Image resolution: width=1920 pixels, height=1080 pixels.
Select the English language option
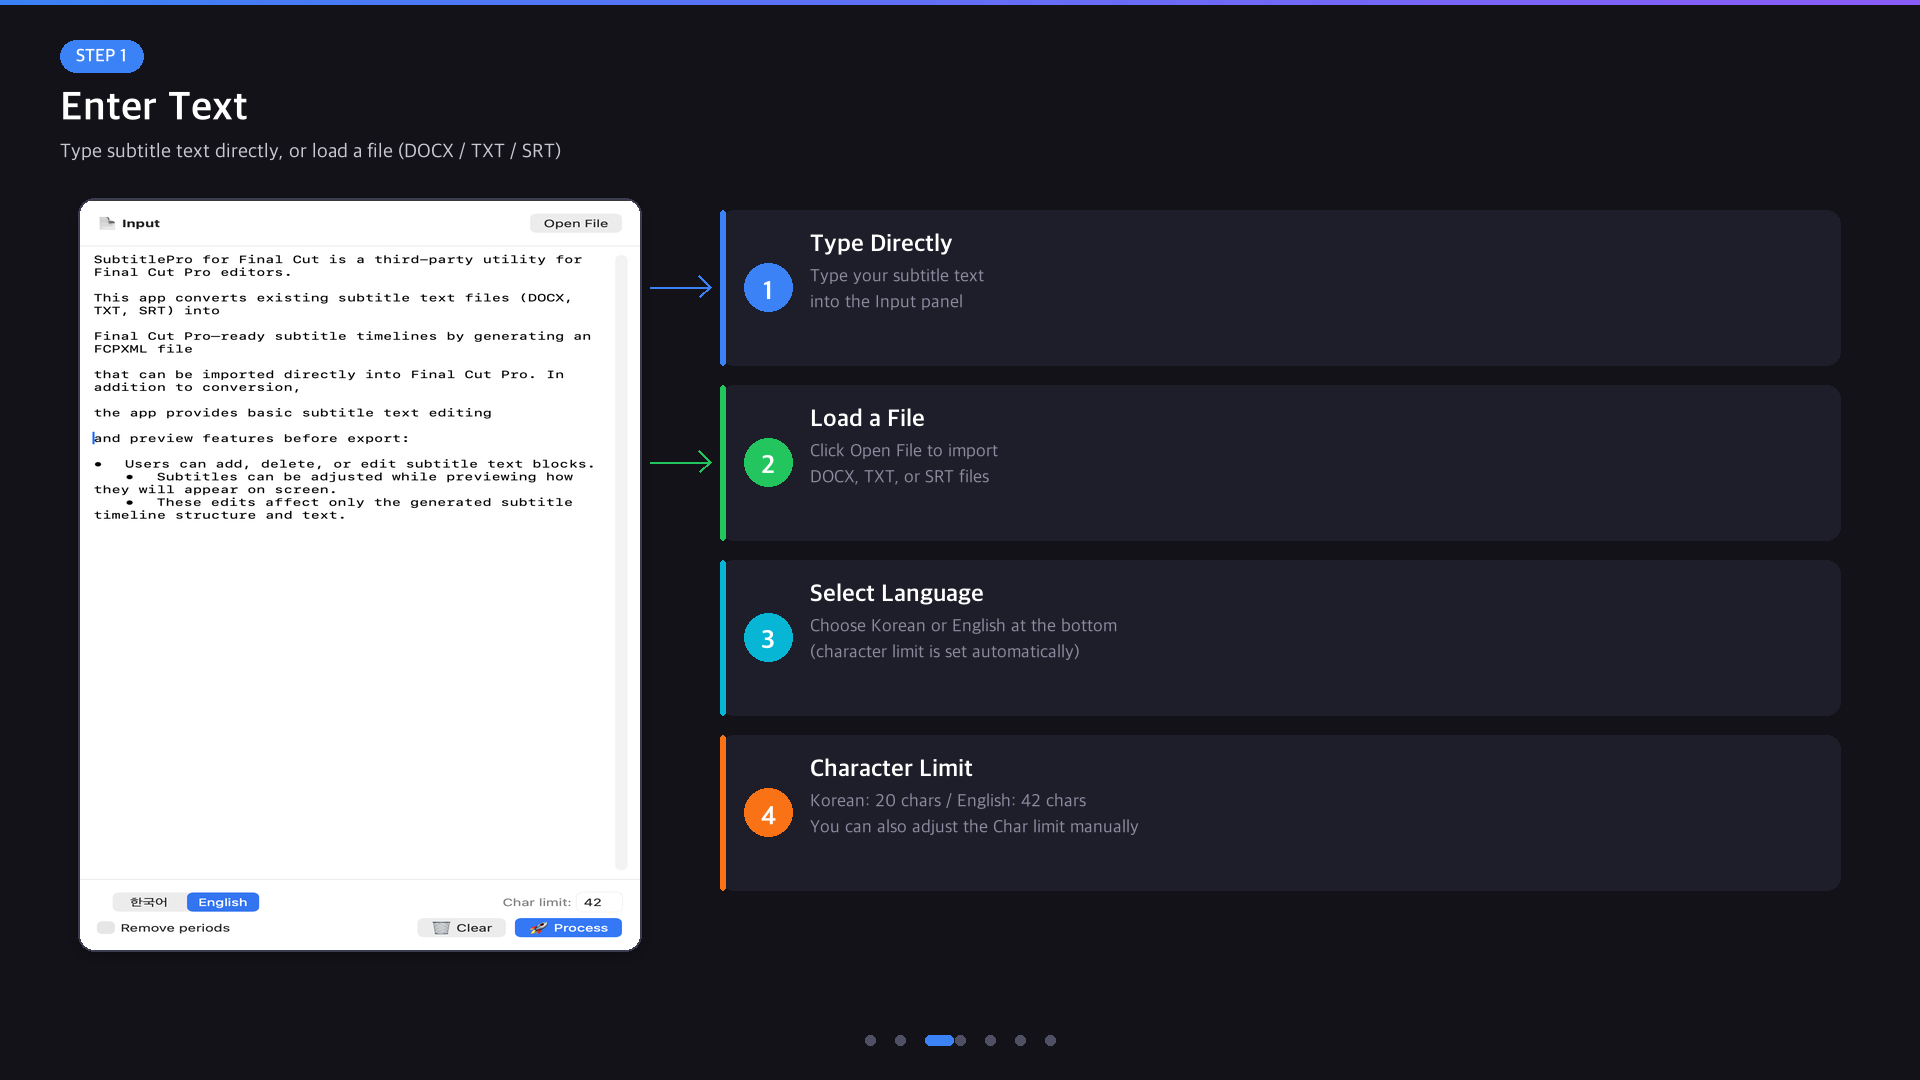click(x=222, y=901)
